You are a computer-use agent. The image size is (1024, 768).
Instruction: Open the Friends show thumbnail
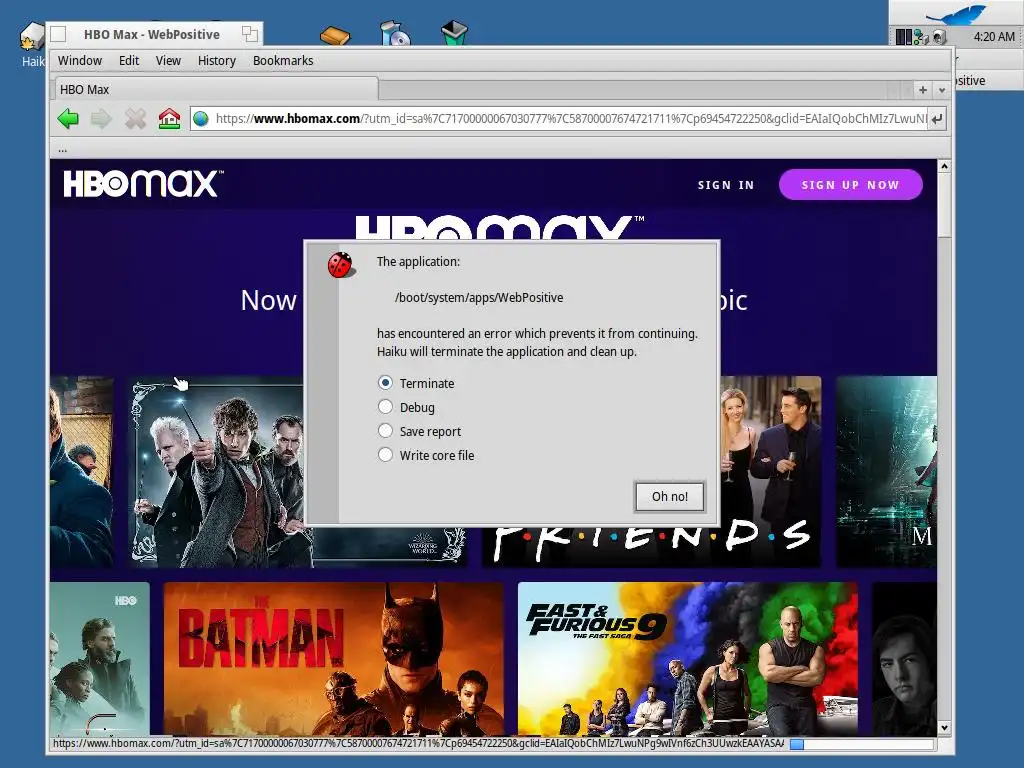(771, 471)
